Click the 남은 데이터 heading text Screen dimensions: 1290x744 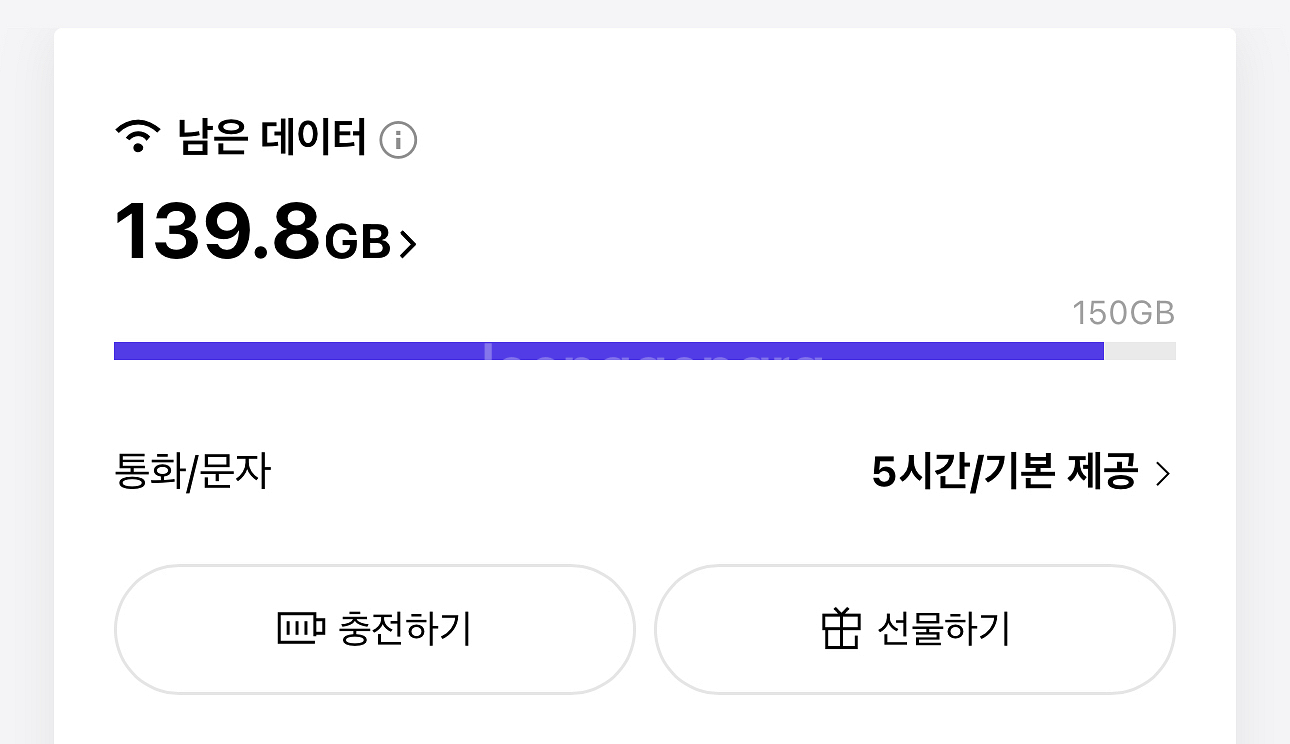(x=272, y=137)
